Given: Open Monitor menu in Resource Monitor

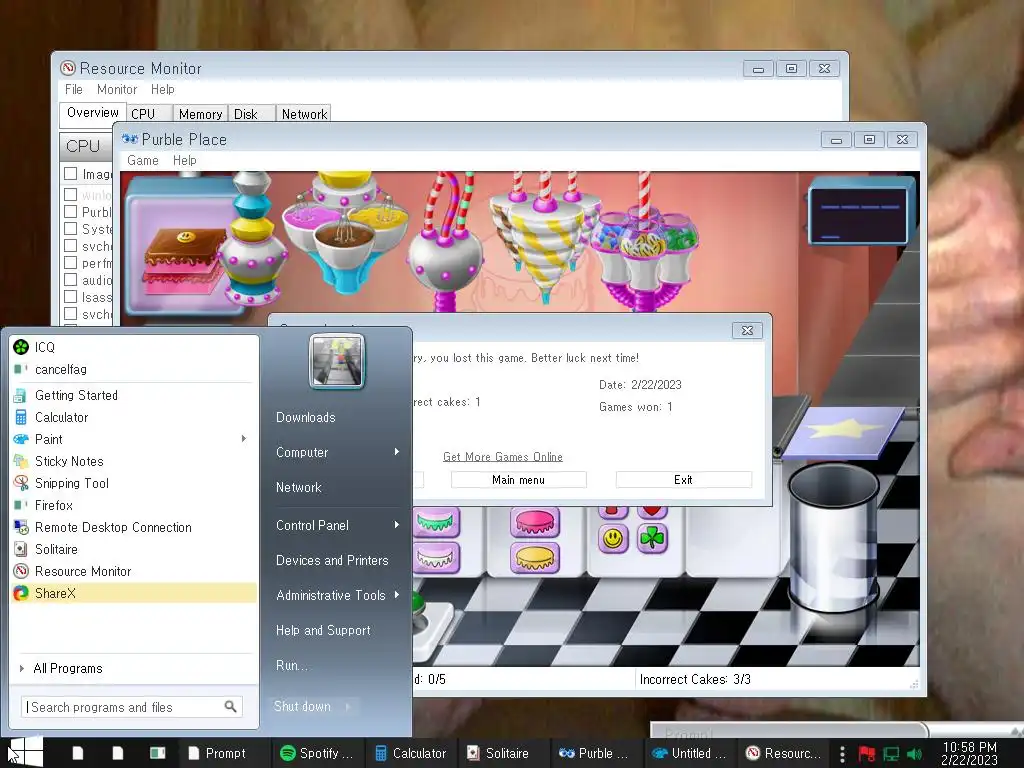Looking at the screenshot, I should [x=117, y=89].
